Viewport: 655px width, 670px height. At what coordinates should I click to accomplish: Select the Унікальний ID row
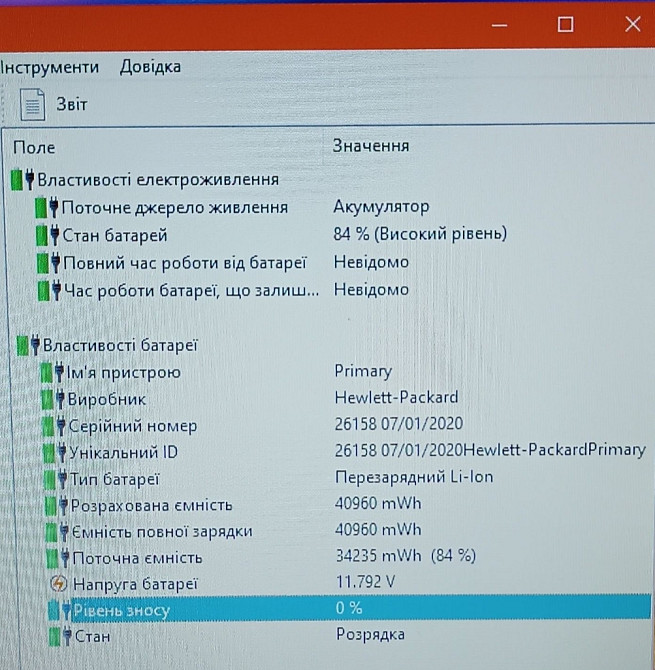[x=123, y=453]
